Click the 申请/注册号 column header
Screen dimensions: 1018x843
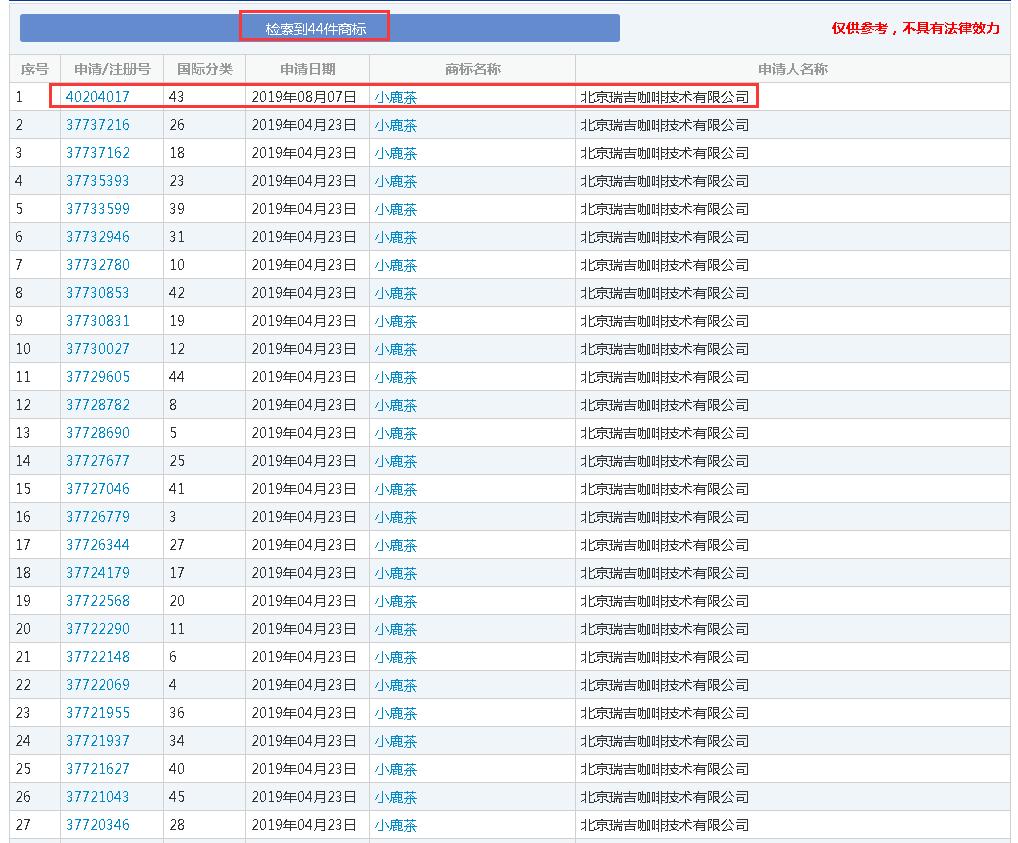(x=112, y=69)
